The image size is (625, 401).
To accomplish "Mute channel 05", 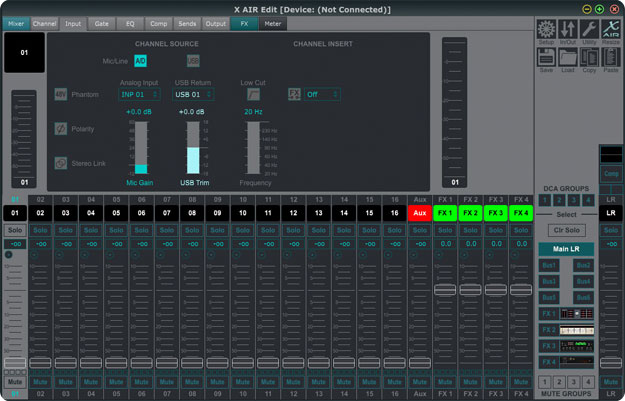I will [x=116, y=382].
